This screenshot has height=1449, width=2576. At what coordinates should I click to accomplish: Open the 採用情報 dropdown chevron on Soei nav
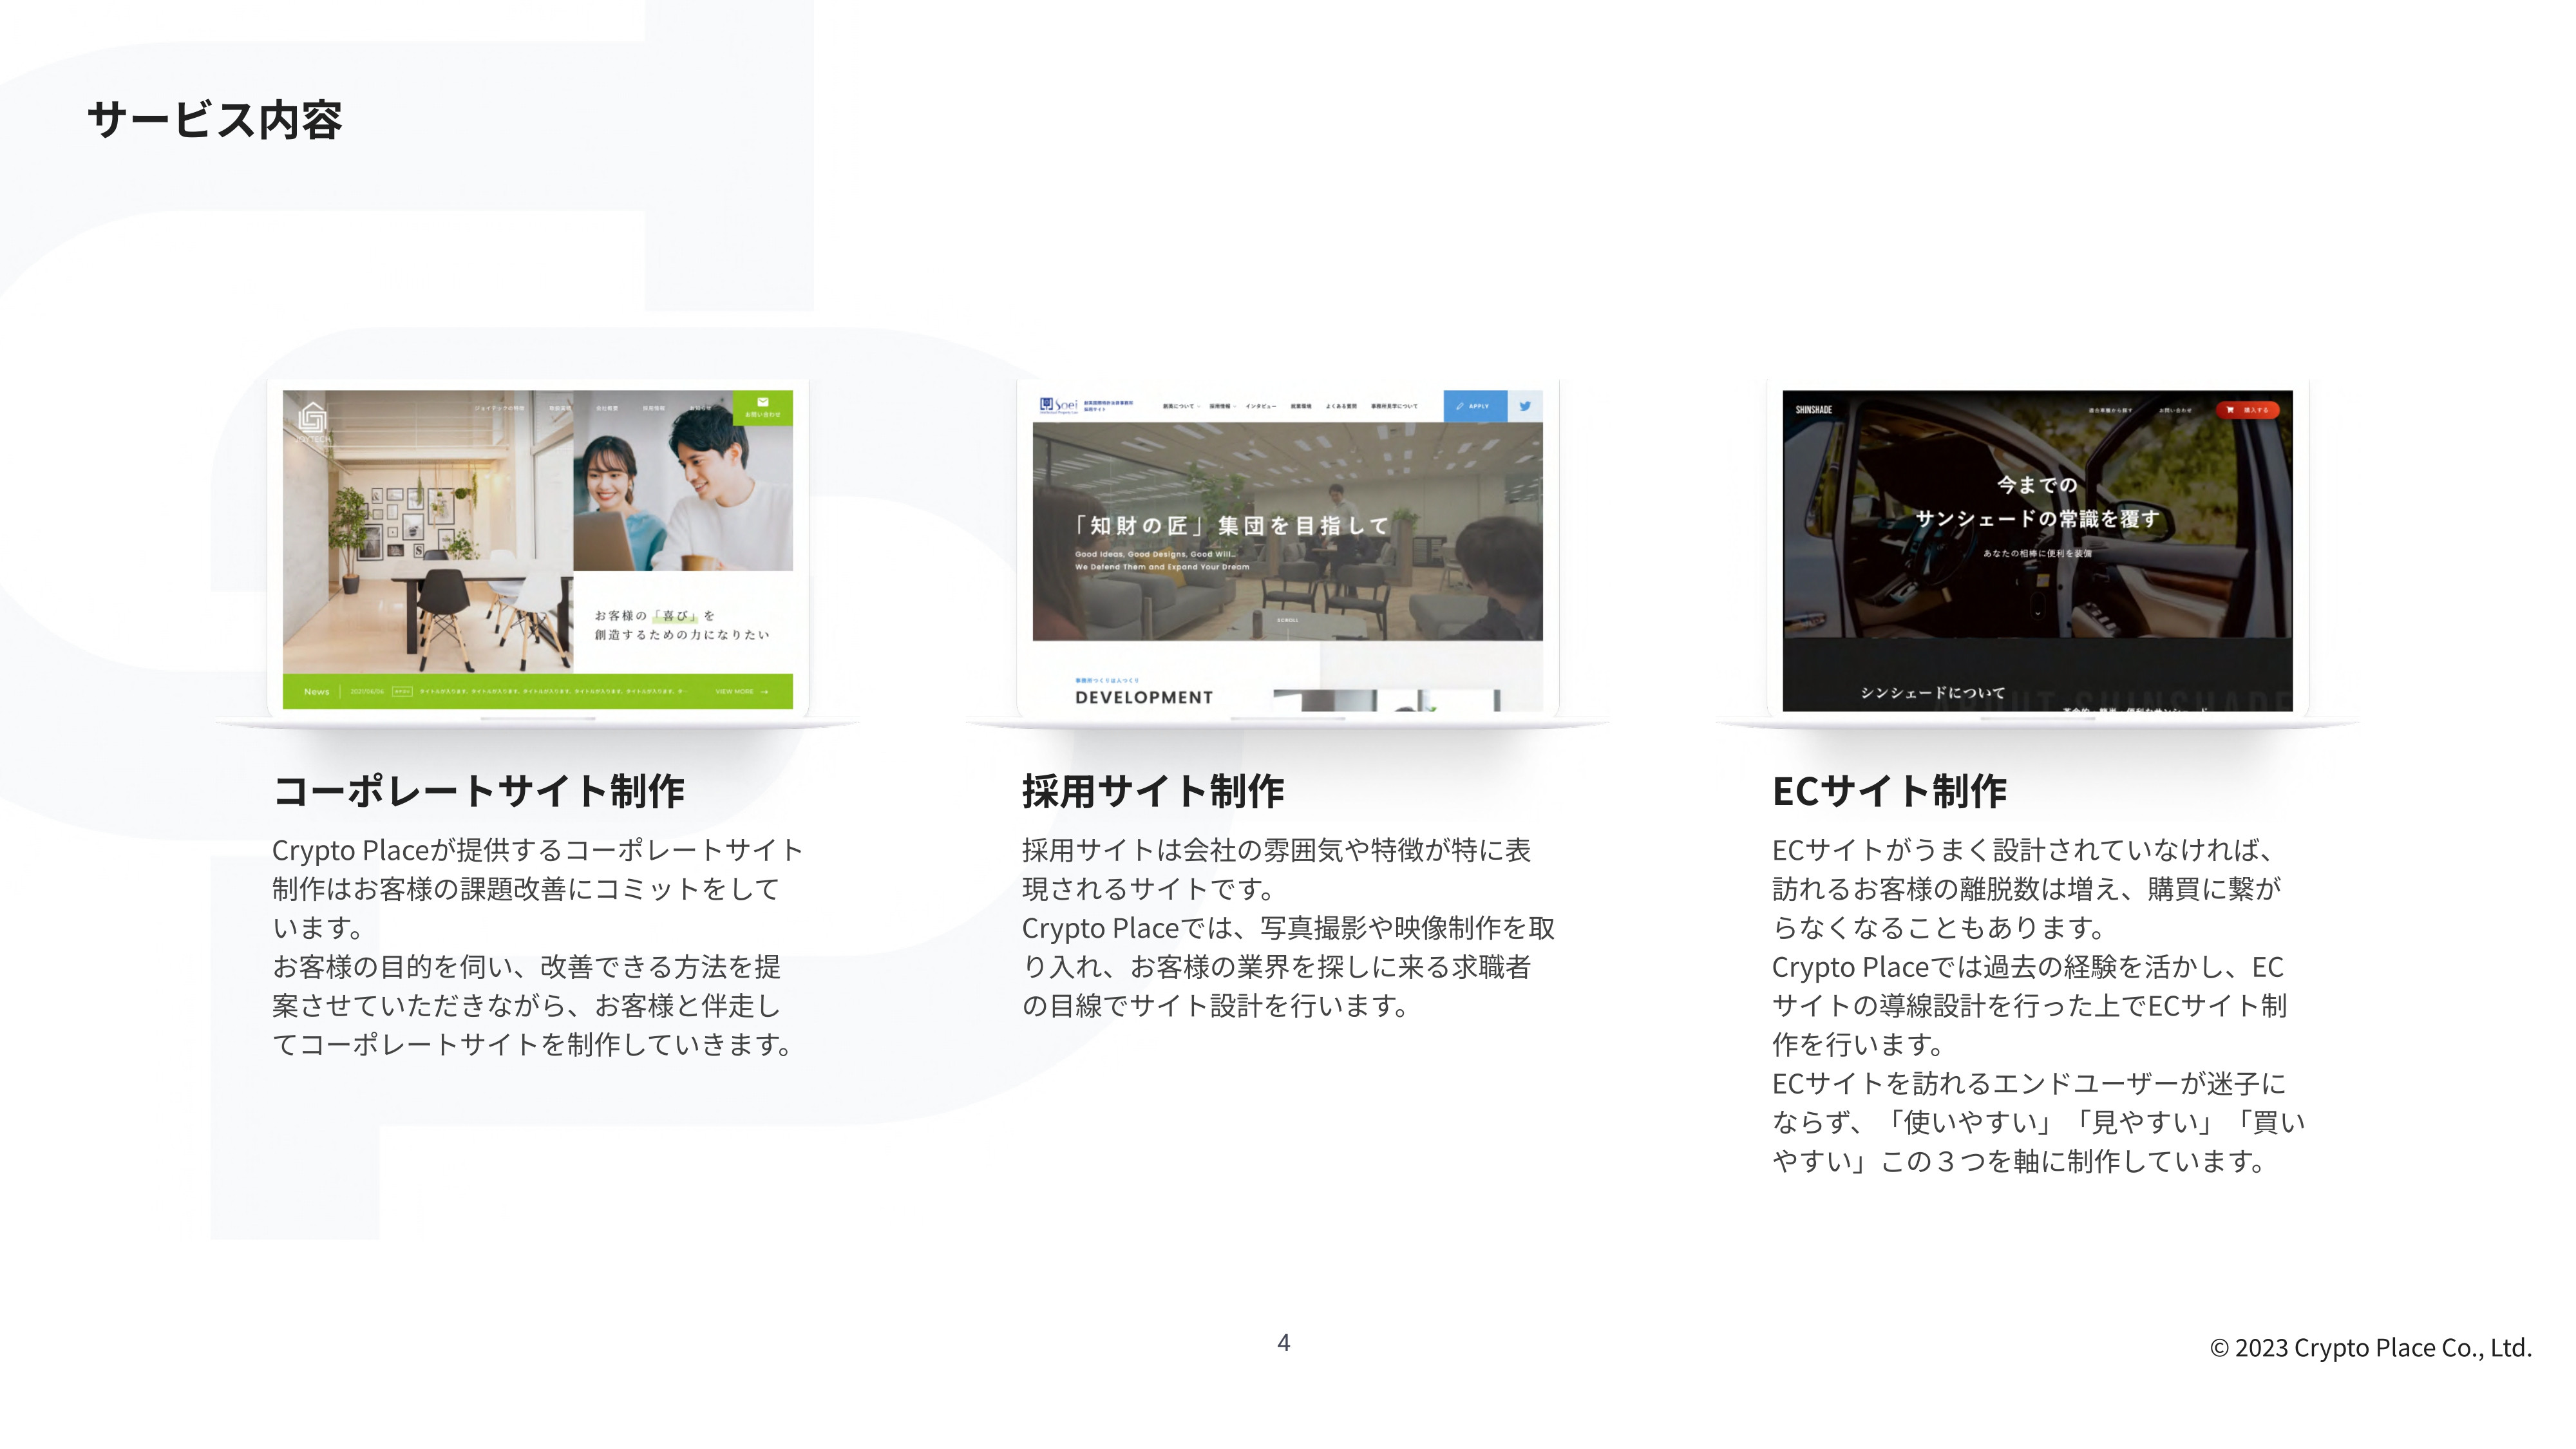click(x=1234, y=406)
